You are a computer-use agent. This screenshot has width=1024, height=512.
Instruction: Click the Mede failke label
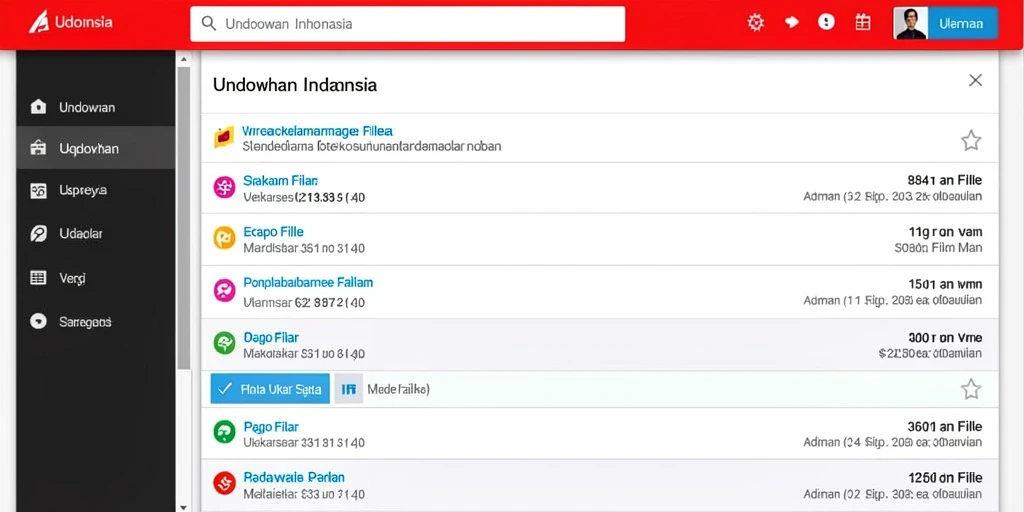398,390
